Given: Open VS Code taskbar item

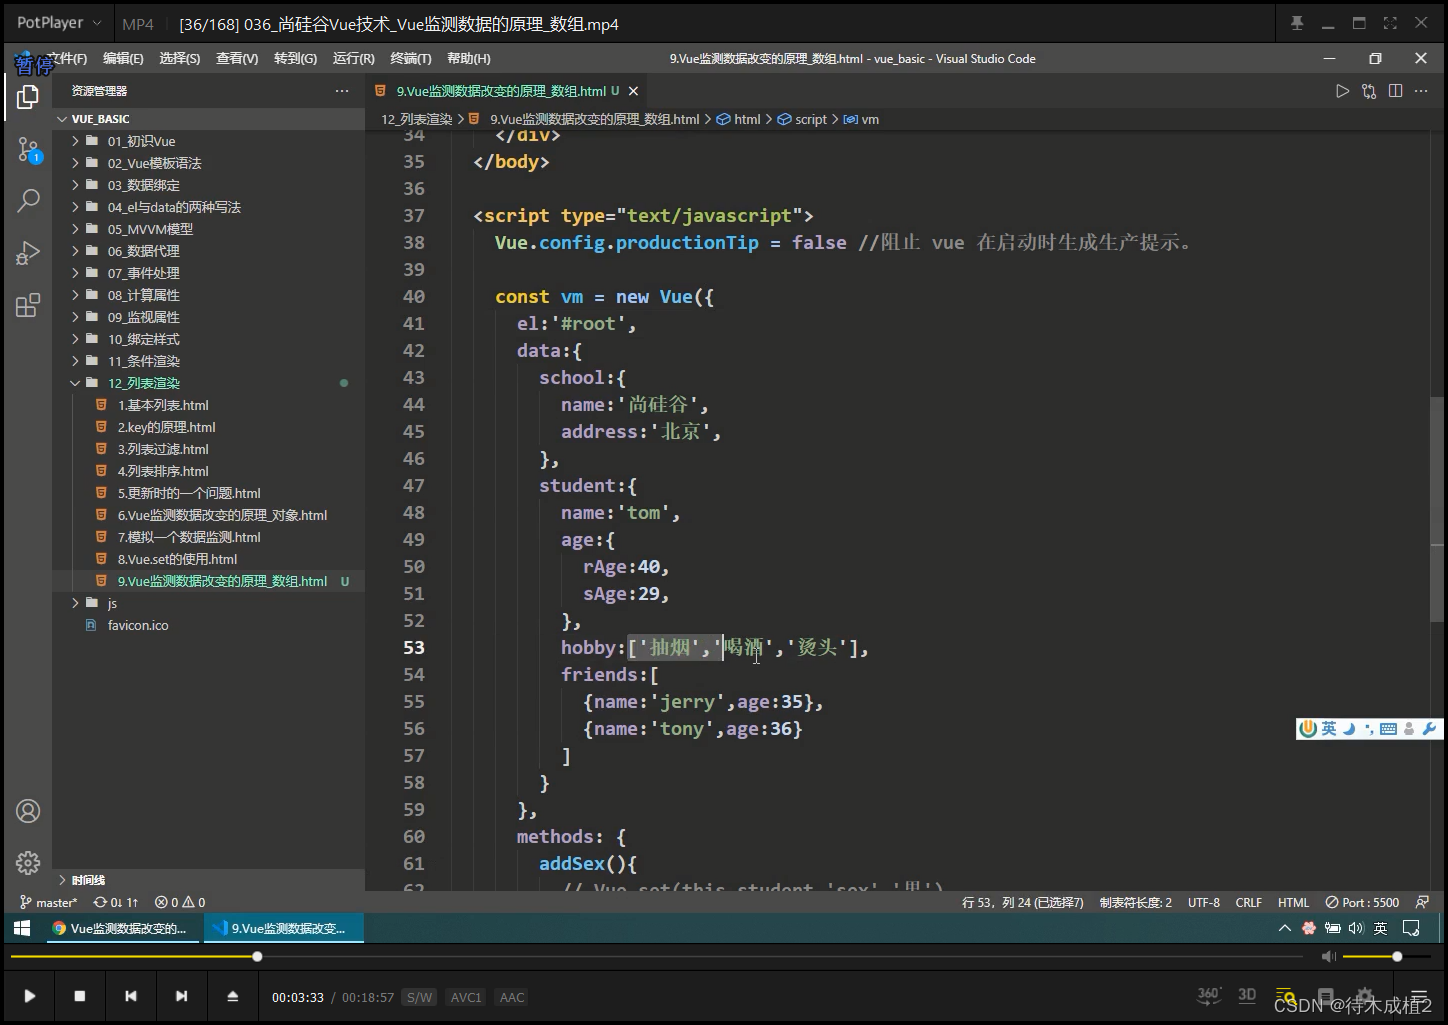Looking at the screenshot, I should point(283,928).
